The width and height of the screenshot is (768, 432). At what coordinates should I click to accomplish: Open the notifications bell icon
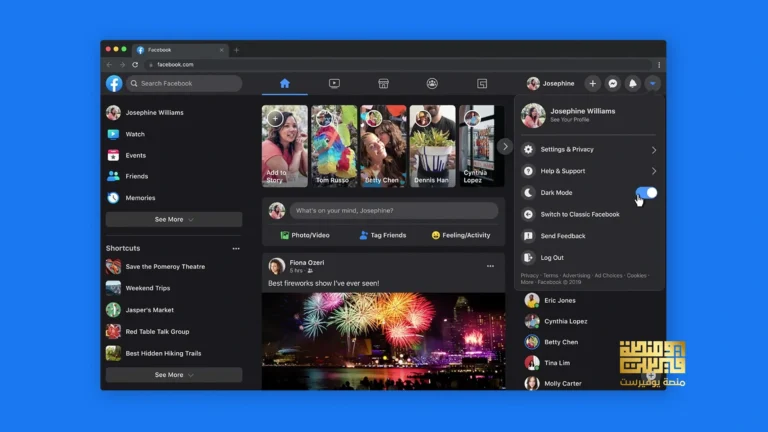pos(632,84)
